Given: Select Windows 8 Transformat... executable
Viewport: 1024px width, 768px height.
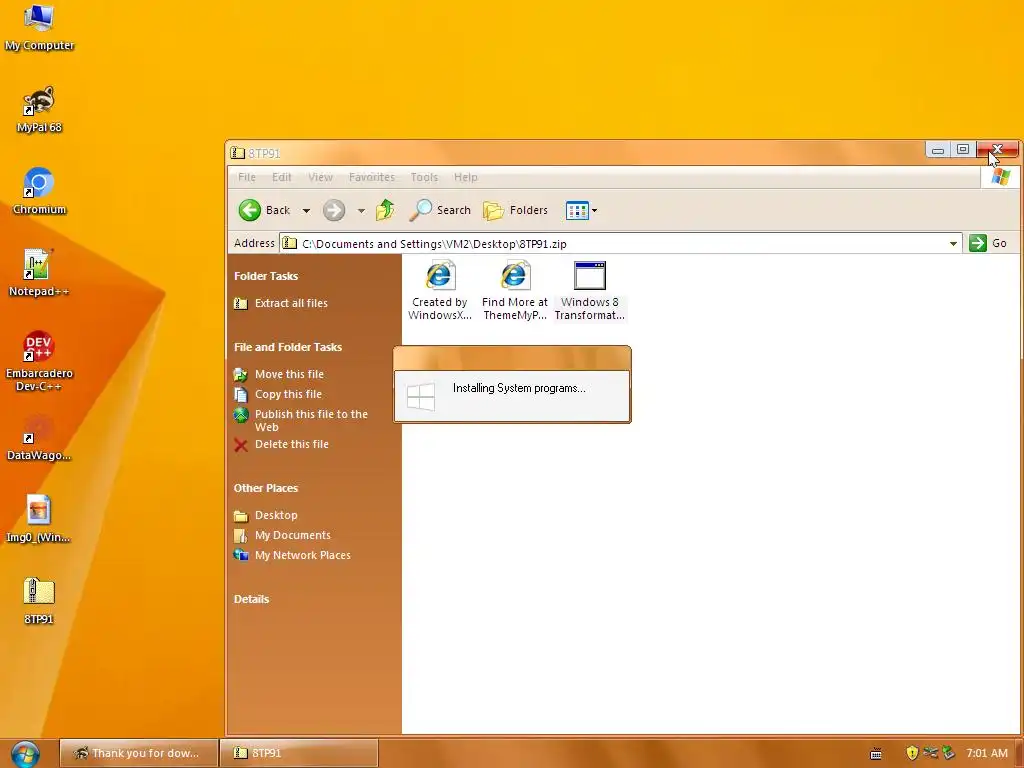Looking at the screenshot, I should [590, 291].
